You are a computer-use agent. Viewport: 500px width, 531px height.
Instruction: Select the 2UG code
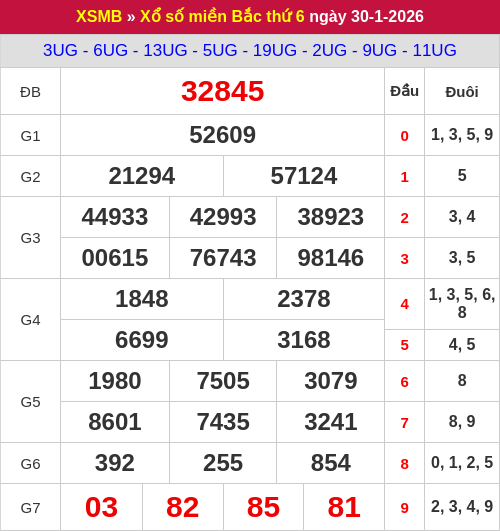(x=329, y=50)
